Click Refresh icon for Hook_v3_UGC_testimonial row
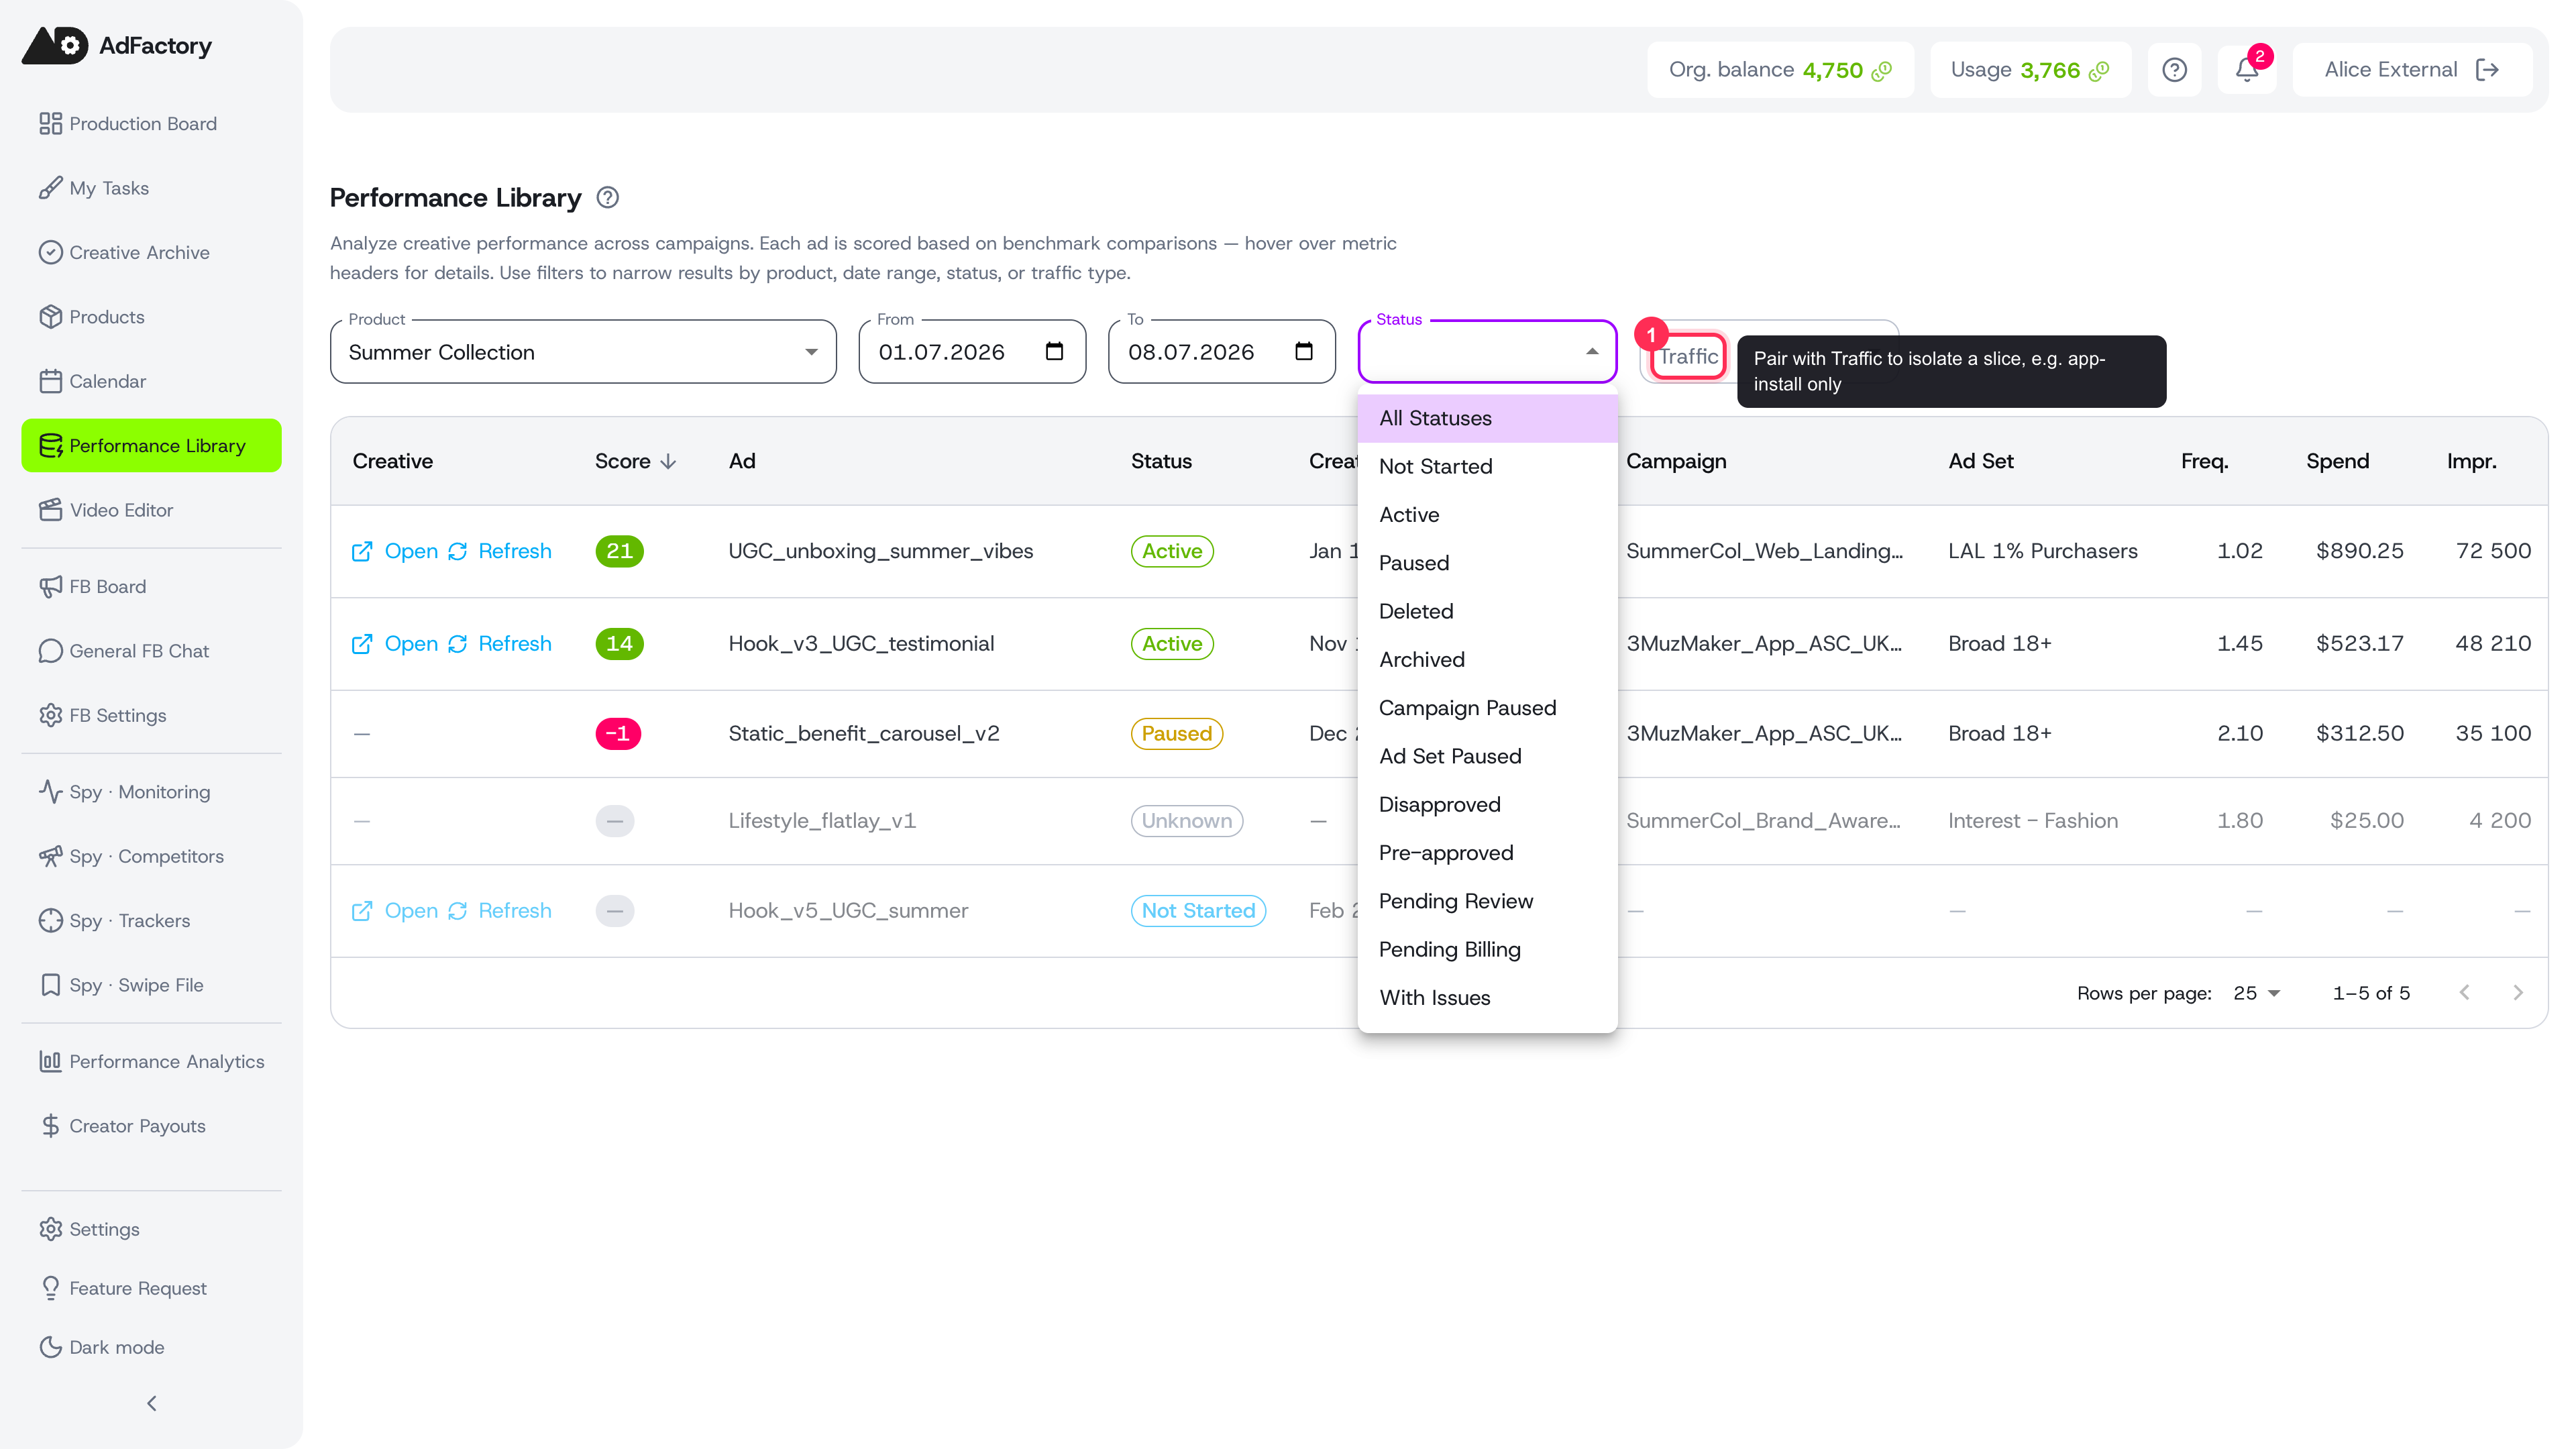 point(458,644)
